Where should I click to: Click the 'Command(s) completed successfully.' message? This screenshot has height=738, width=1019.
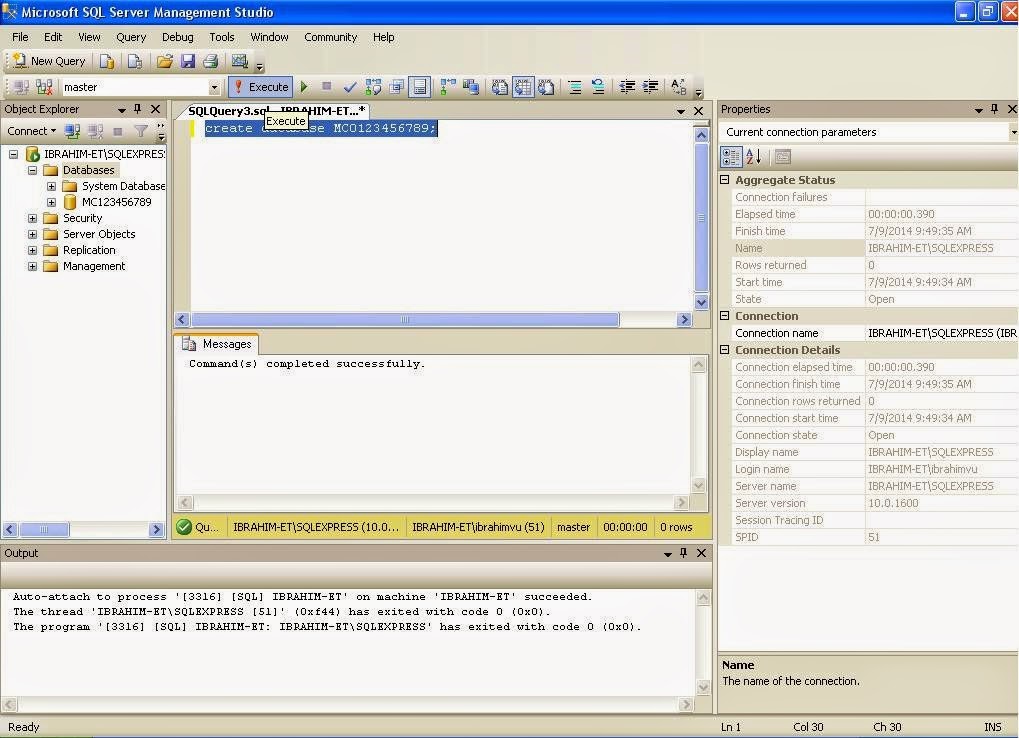tap(307, 364)
